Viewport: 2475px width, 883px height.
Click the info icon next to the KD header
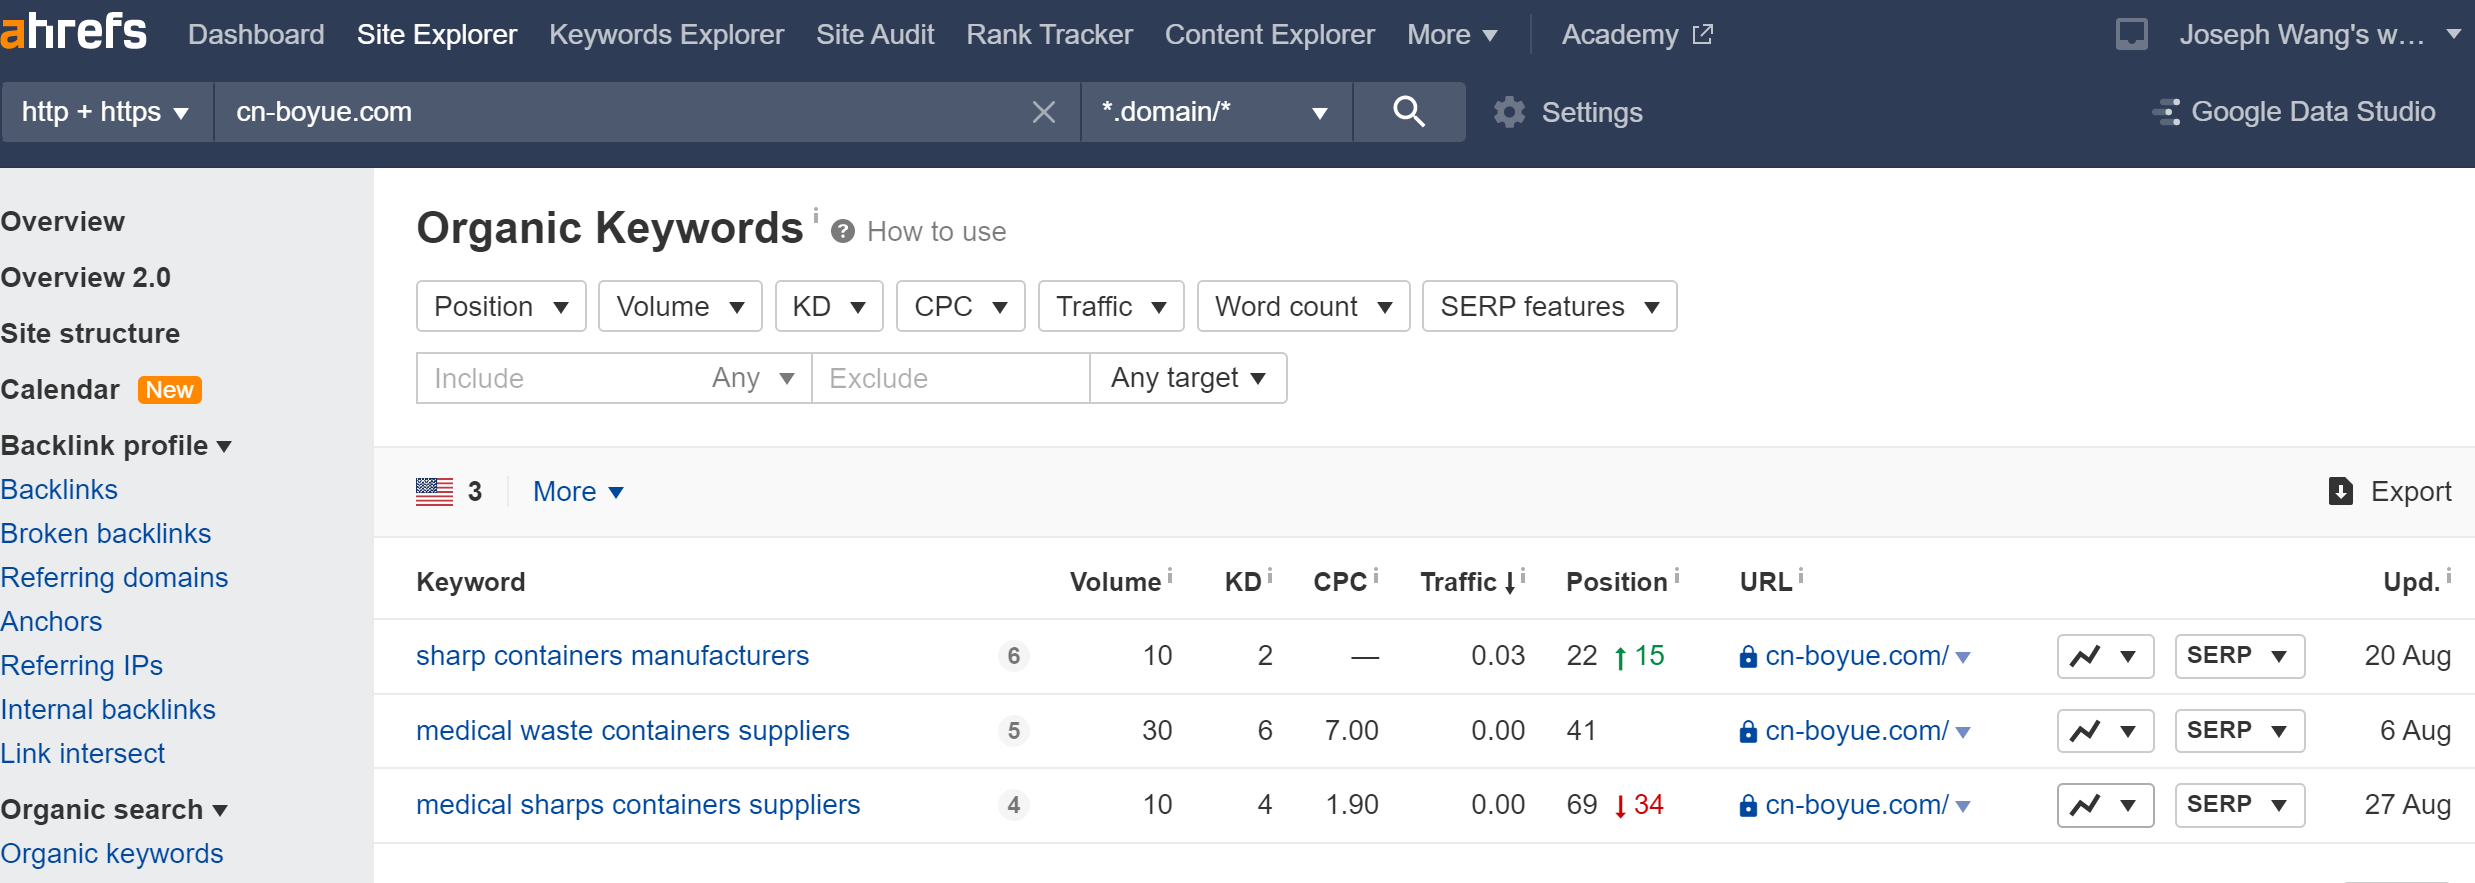click(x=1270, y=576)
